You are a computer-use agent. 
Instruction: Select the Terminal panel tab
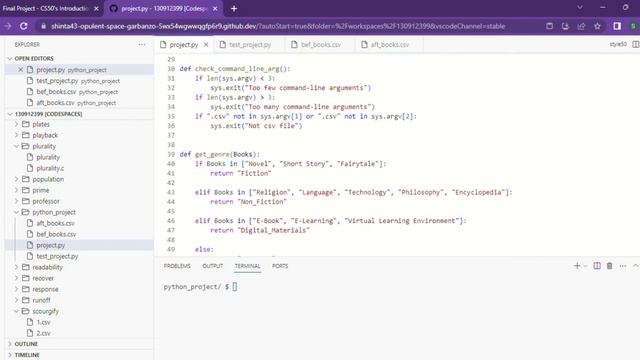pos(247,266)
